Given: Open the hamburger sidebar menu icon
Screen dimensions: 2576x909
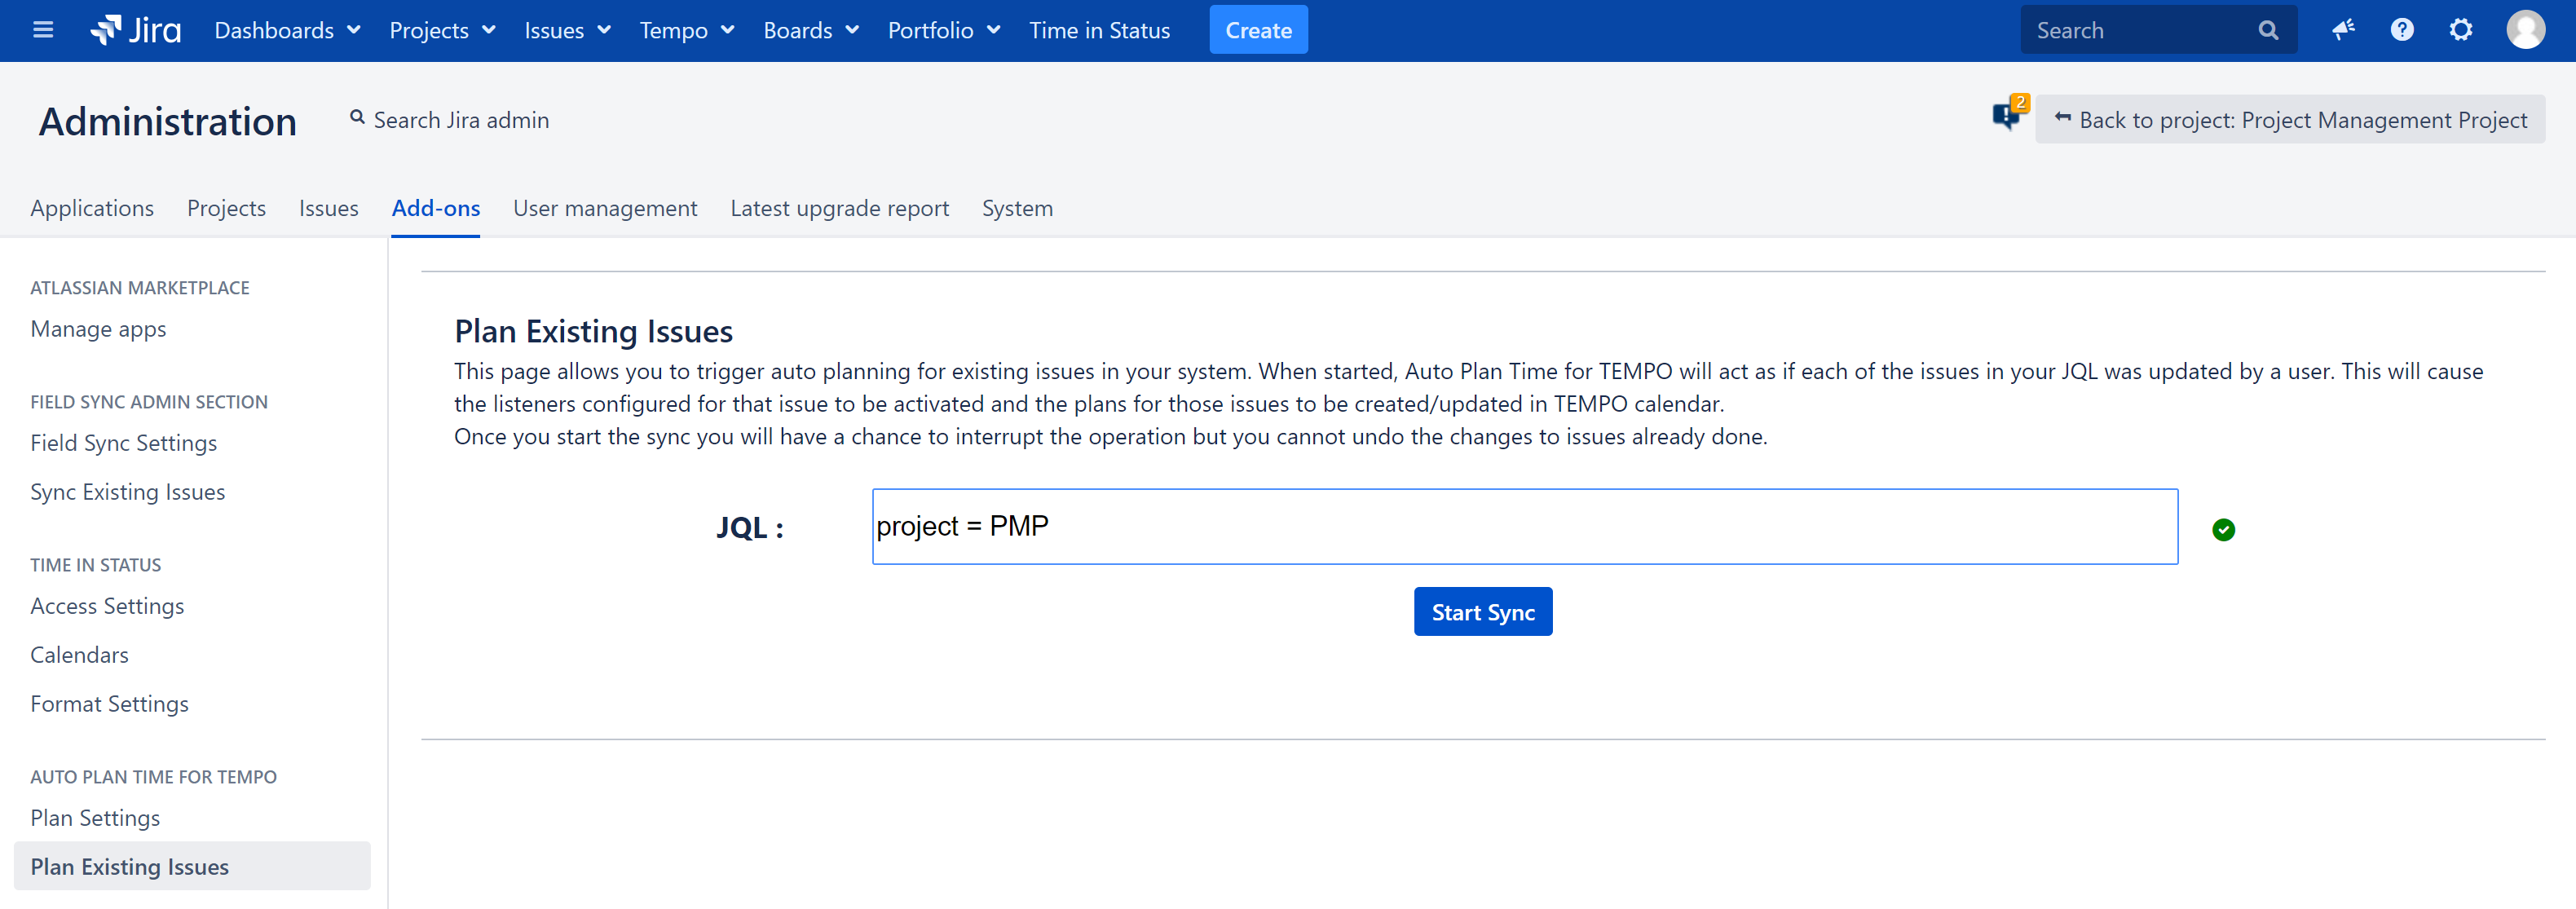Looking at the screenshot, I should [x=43, y=30].
